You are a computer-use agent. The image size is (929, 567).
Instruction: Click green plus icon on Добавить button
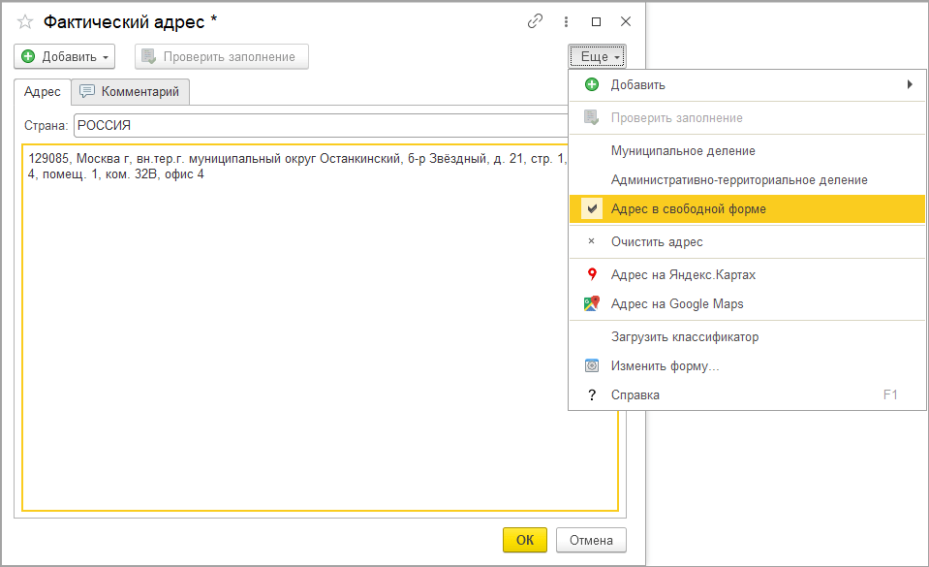(x=28, y=56)
